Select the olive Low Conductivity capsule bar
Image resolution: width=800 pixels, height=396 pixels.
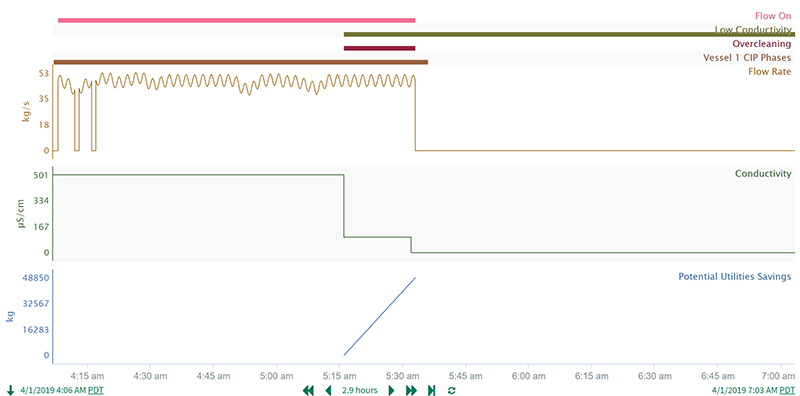[x=569, y=34]
